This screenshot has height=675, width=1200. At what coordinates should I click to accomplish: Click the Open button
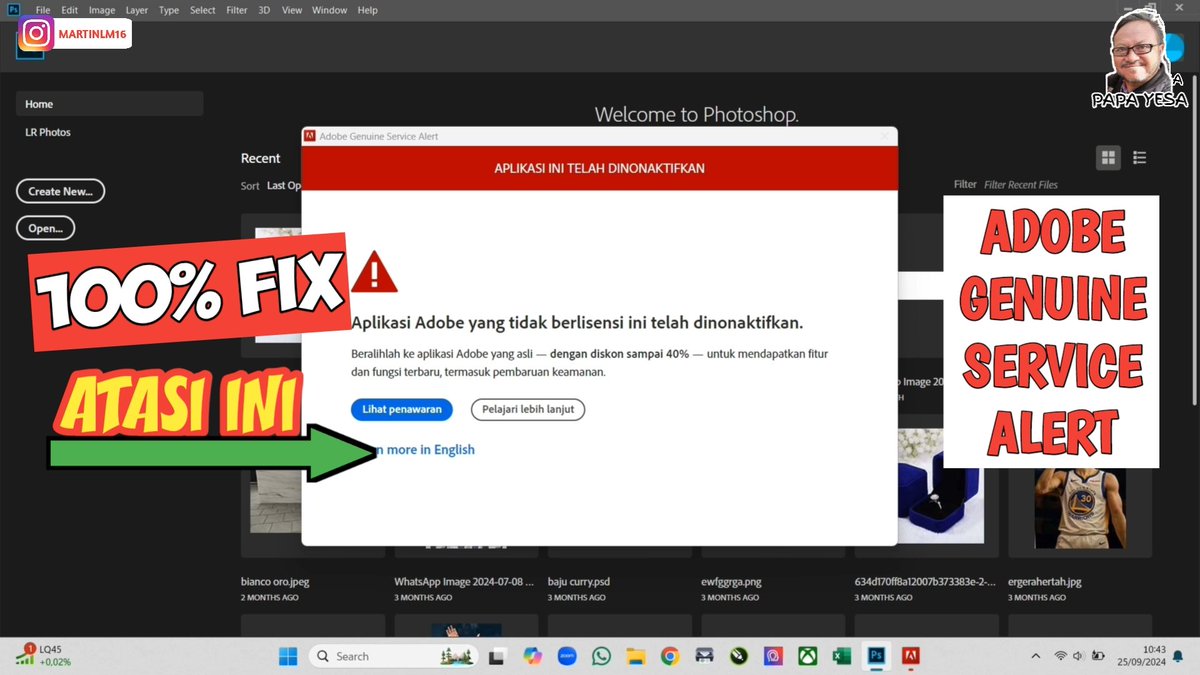click(45, 228)
